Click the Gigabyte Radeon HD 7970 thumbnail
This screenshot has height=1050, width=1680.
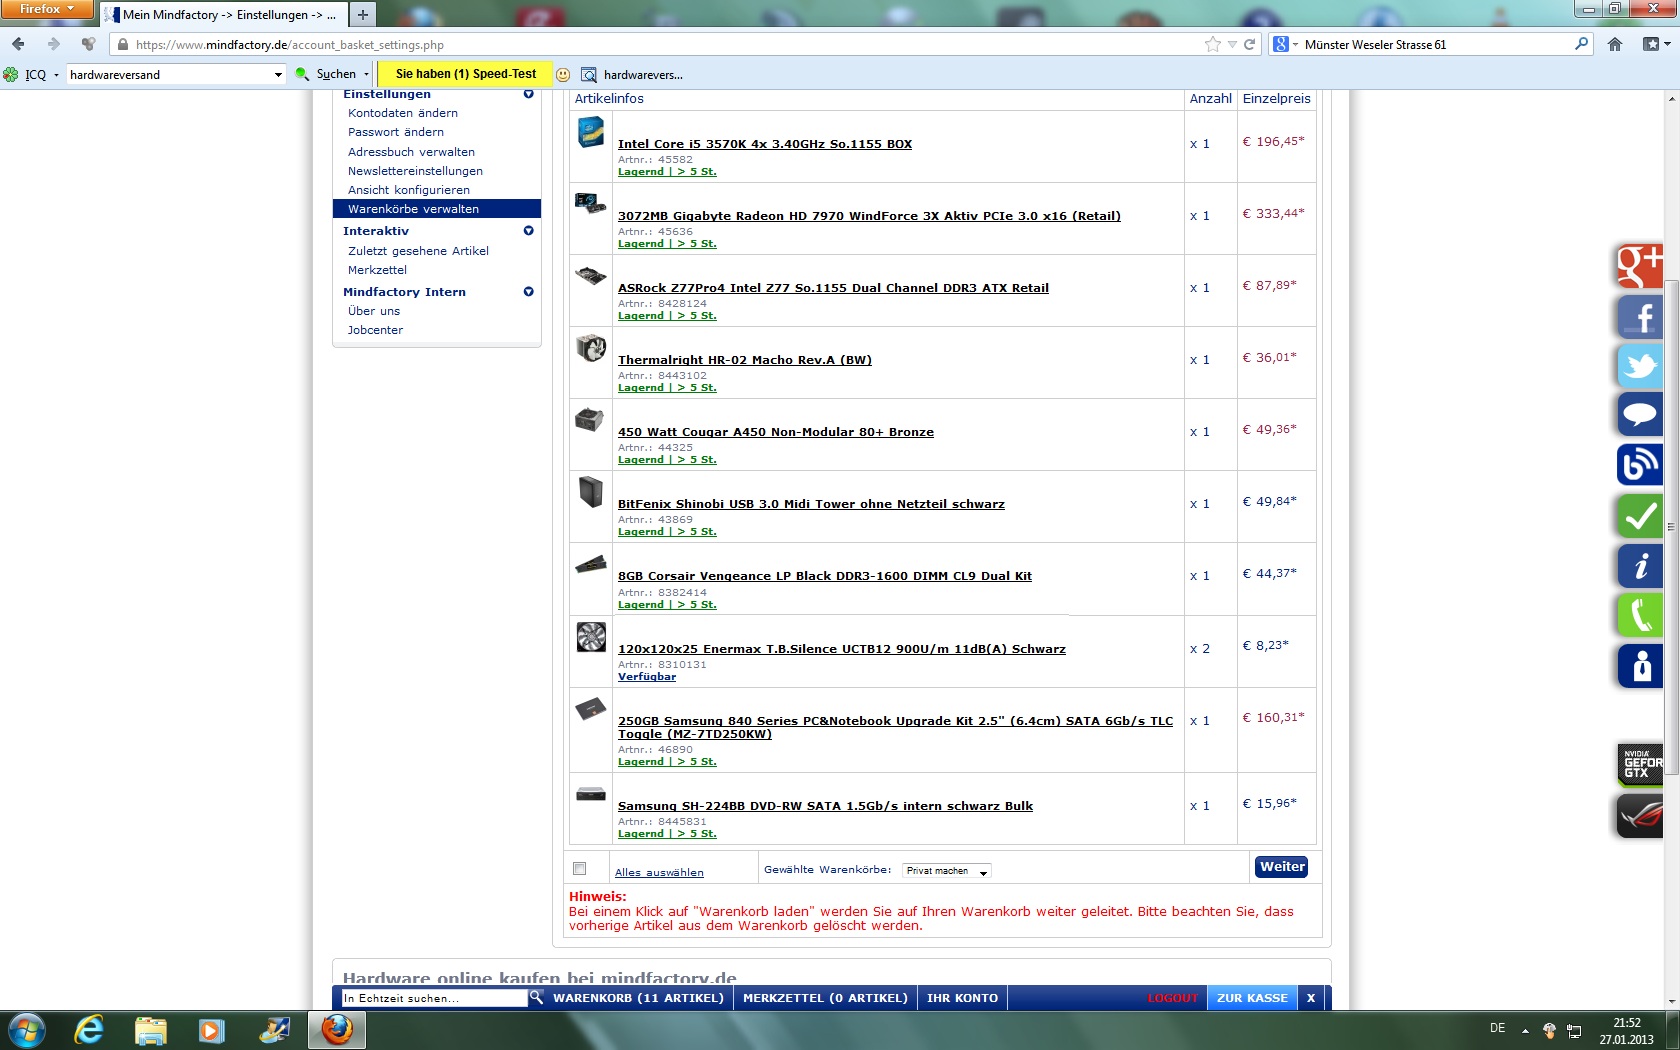(x=591, y=203)
